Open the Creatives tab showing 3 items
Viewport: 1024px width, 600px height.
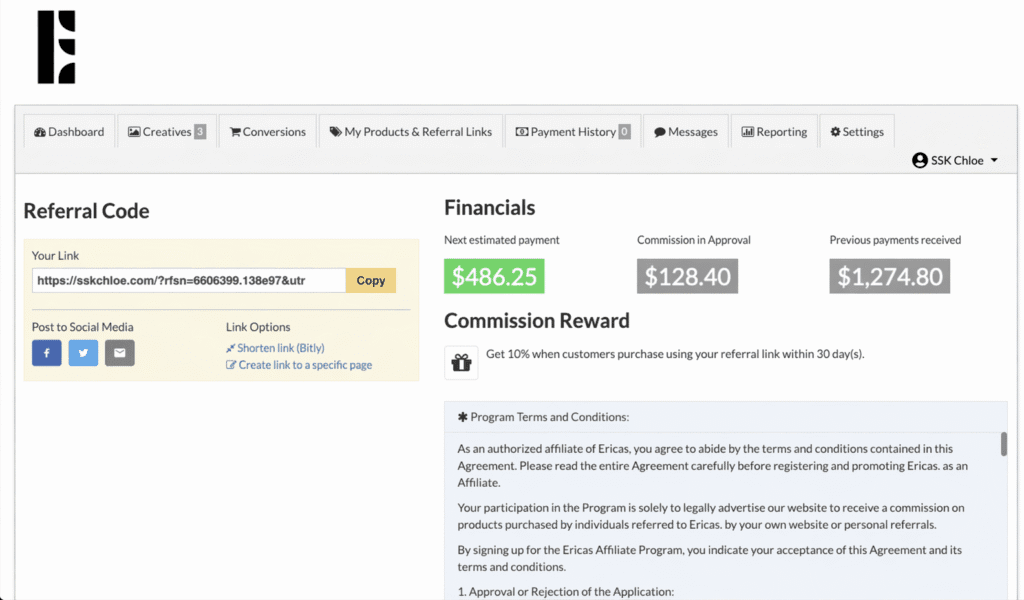pyautogui.click(x=166, y=131)
